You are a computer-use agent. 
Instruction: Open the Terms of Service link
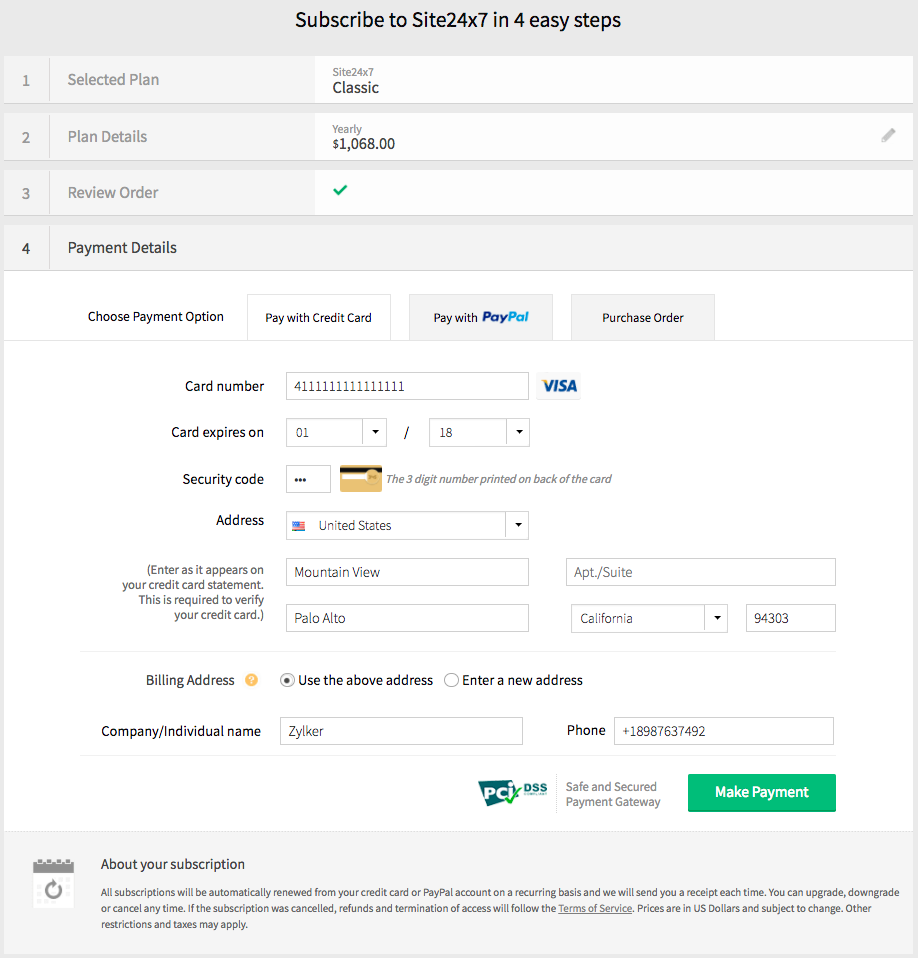pos(595,908)
